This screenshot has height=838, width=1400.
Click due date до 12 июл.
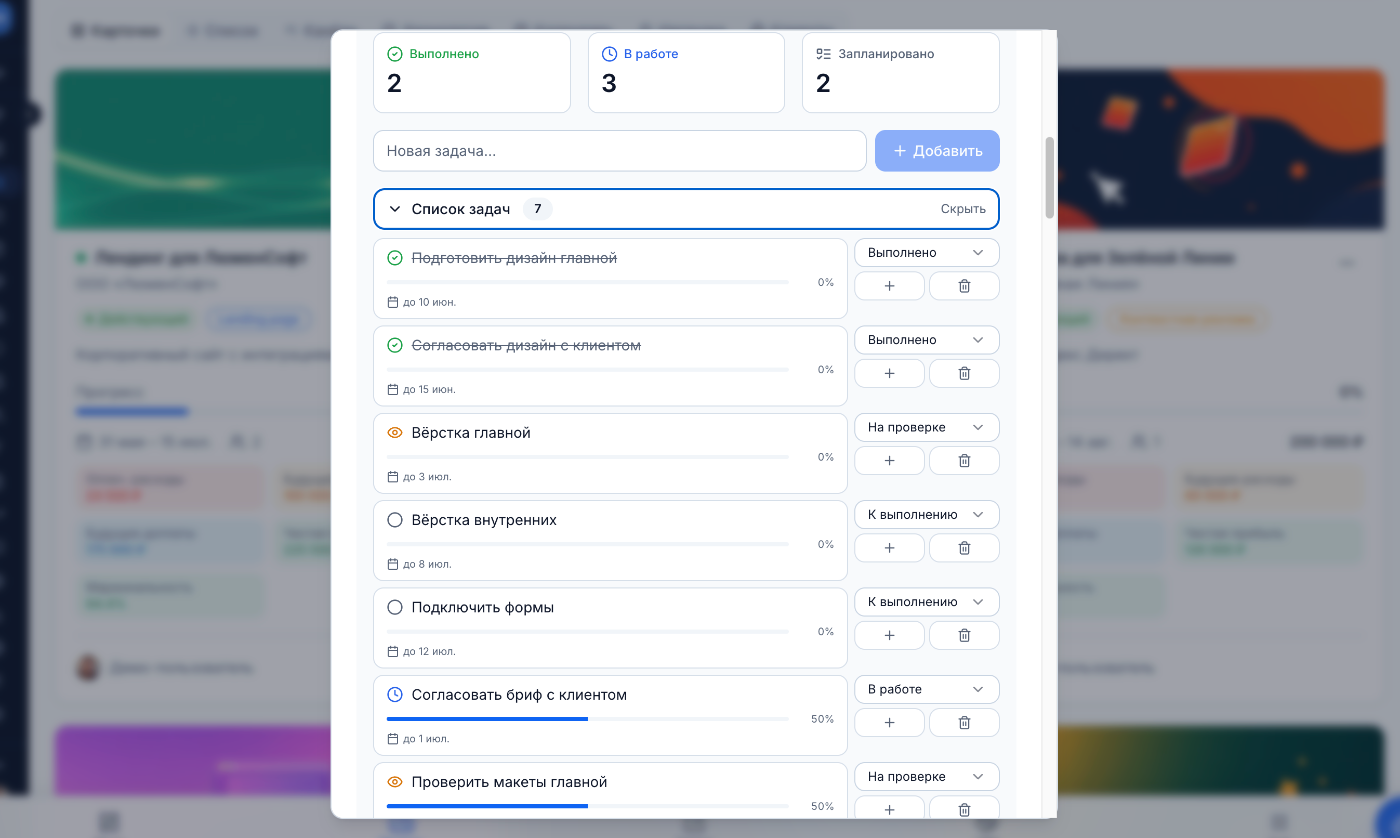429,651
